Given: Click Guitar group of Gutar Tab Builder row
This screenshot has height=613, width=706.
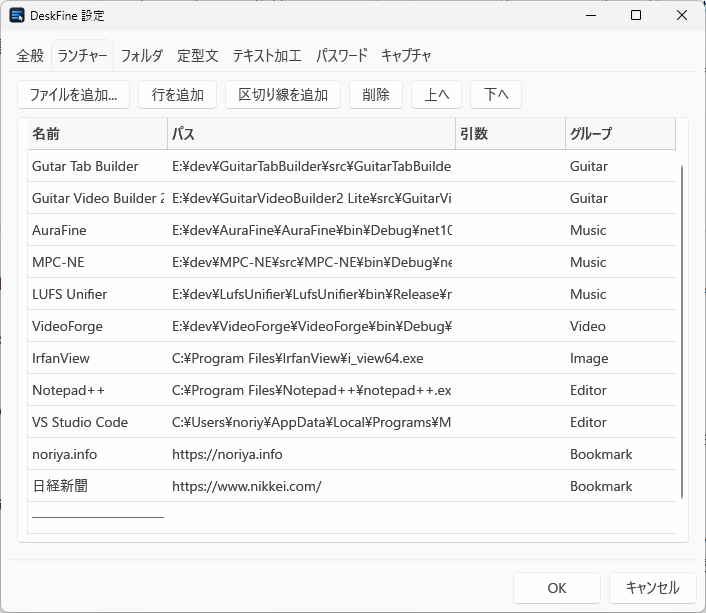Looking at the screenshot, I should click(x=620, y=166).
